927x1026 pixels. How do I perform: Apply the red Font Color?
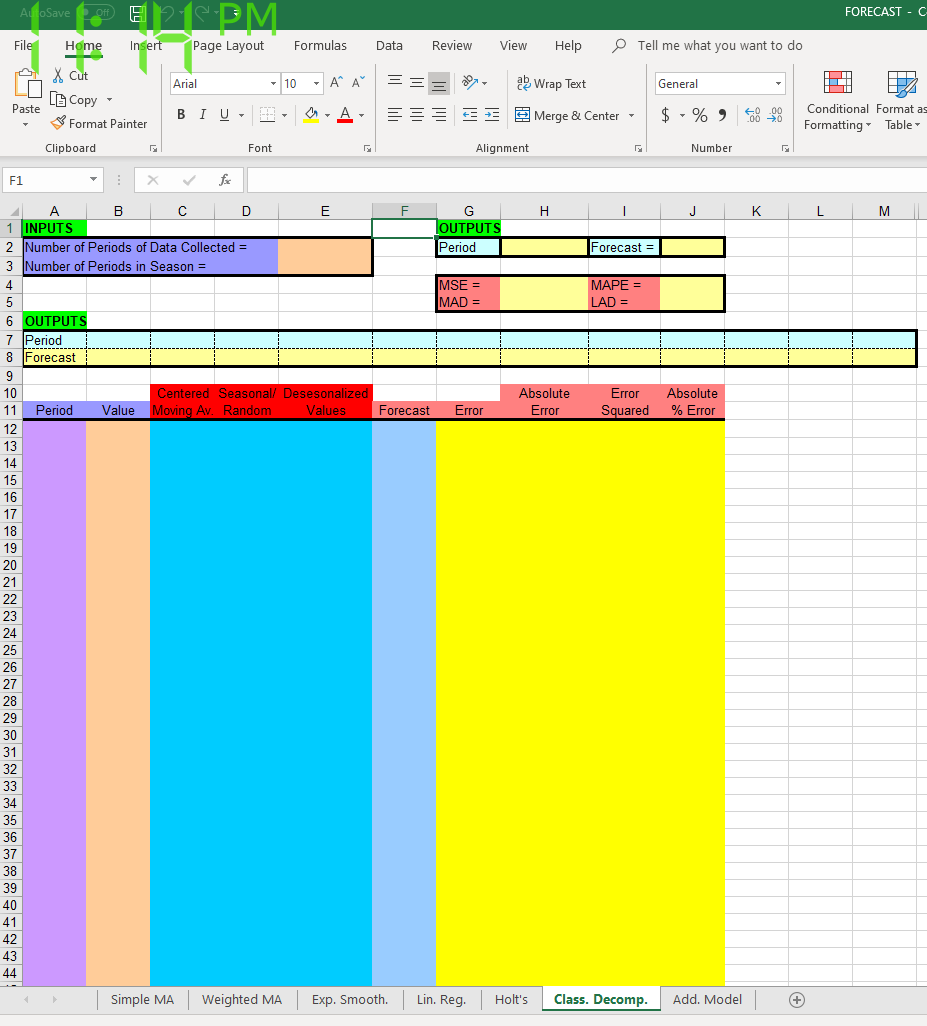click(345, 115)
